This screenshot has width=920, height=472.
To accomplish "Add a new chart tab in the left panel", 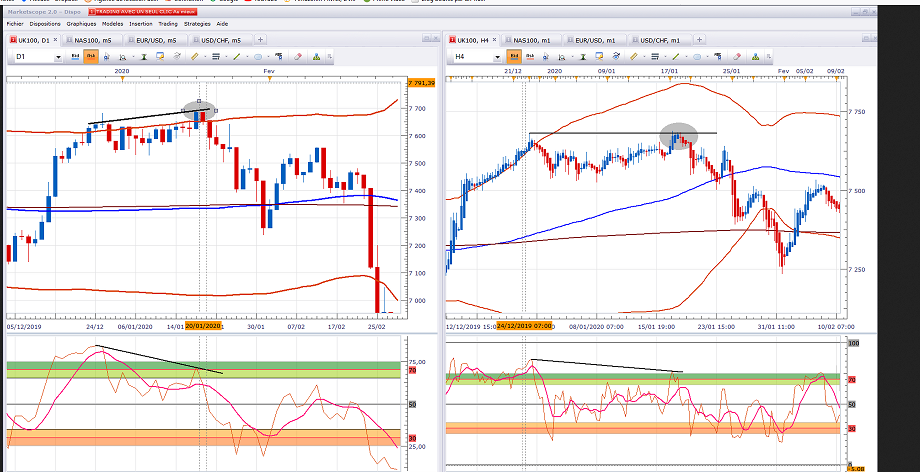I will tap(258, 39).
